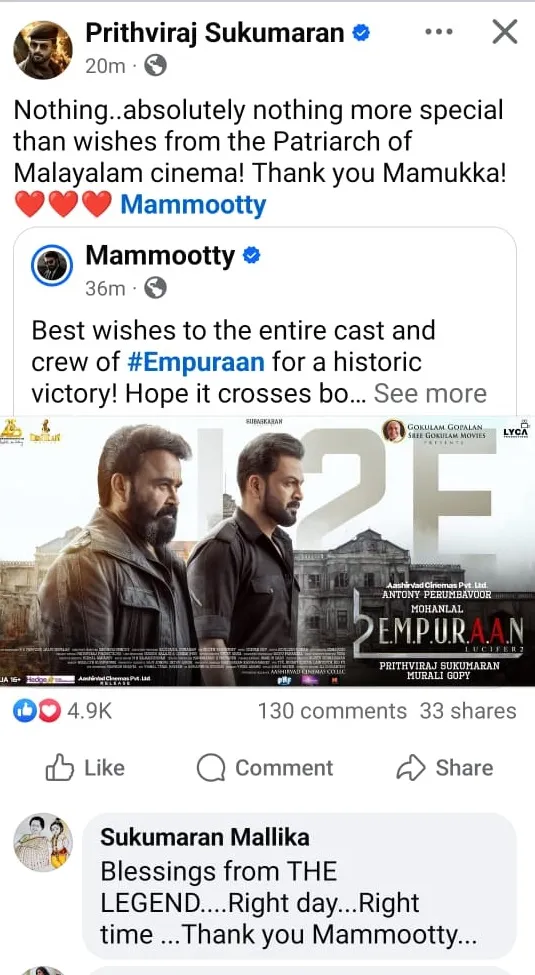Open Mammootty's circular profile avatar

(52, 266)
